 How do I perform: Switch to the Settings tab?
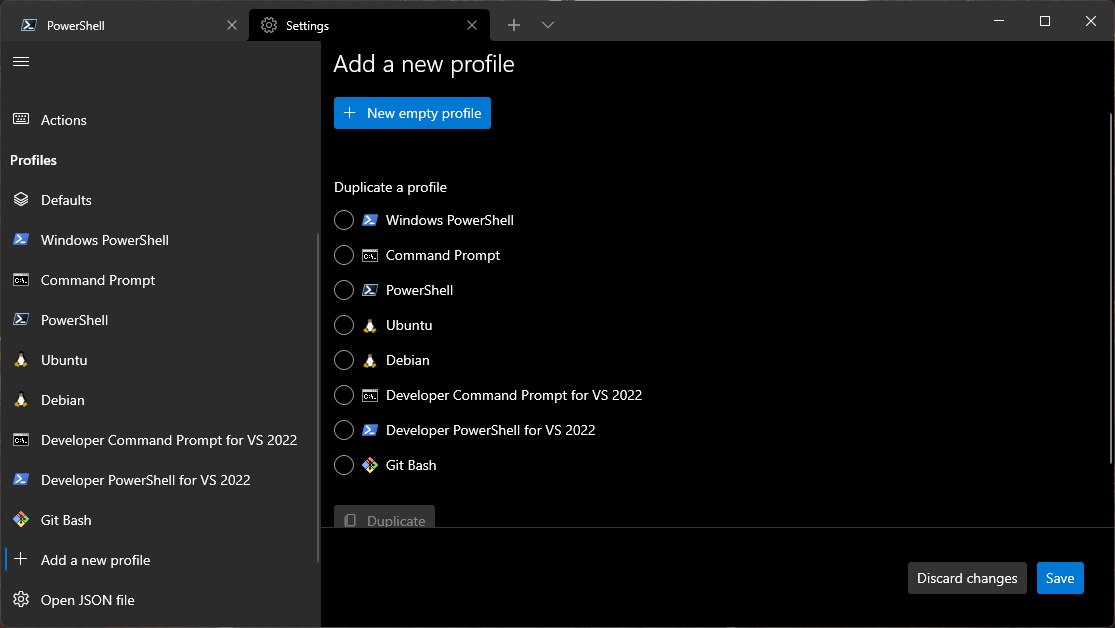pos(369,25)
